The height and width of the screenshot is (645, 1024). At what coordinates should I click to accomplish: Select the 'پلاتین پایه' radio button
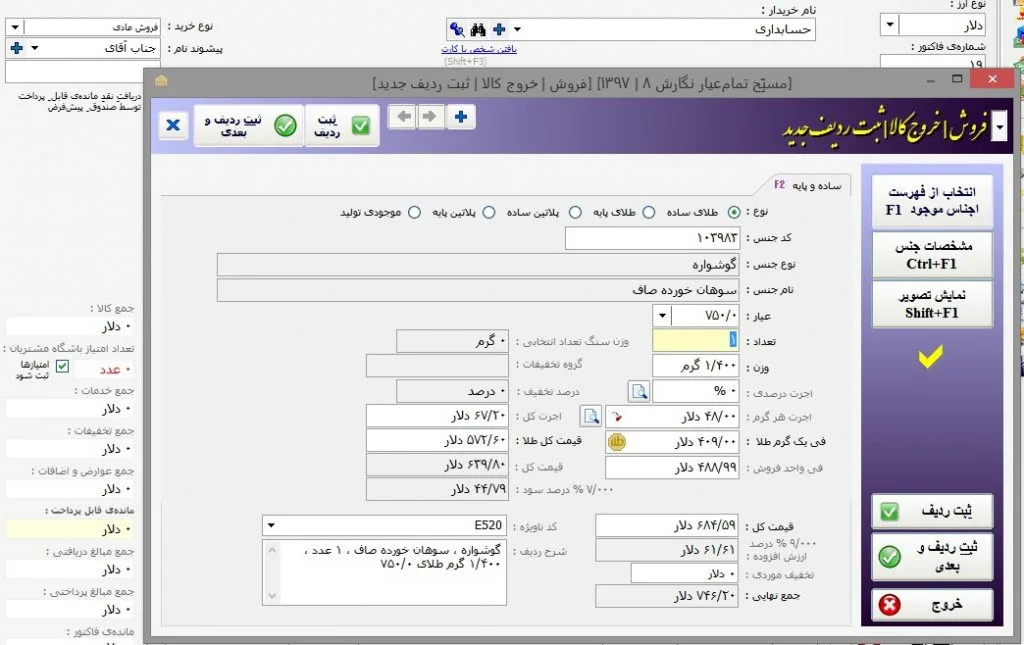(488, 212)
